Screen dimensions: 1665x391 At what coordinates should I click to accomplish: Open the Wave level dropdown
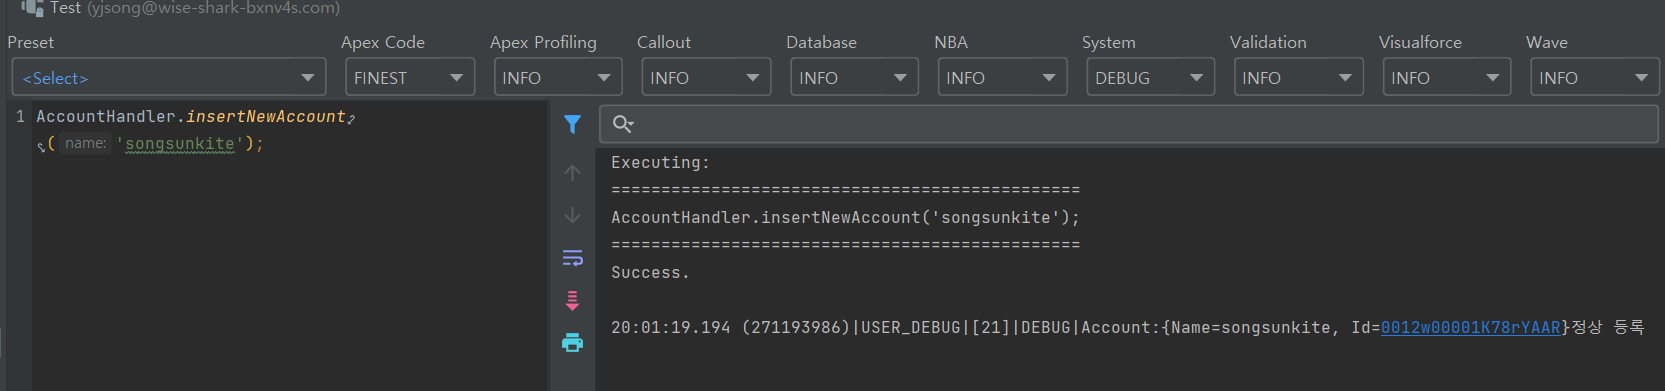[x=1595, y=77]
